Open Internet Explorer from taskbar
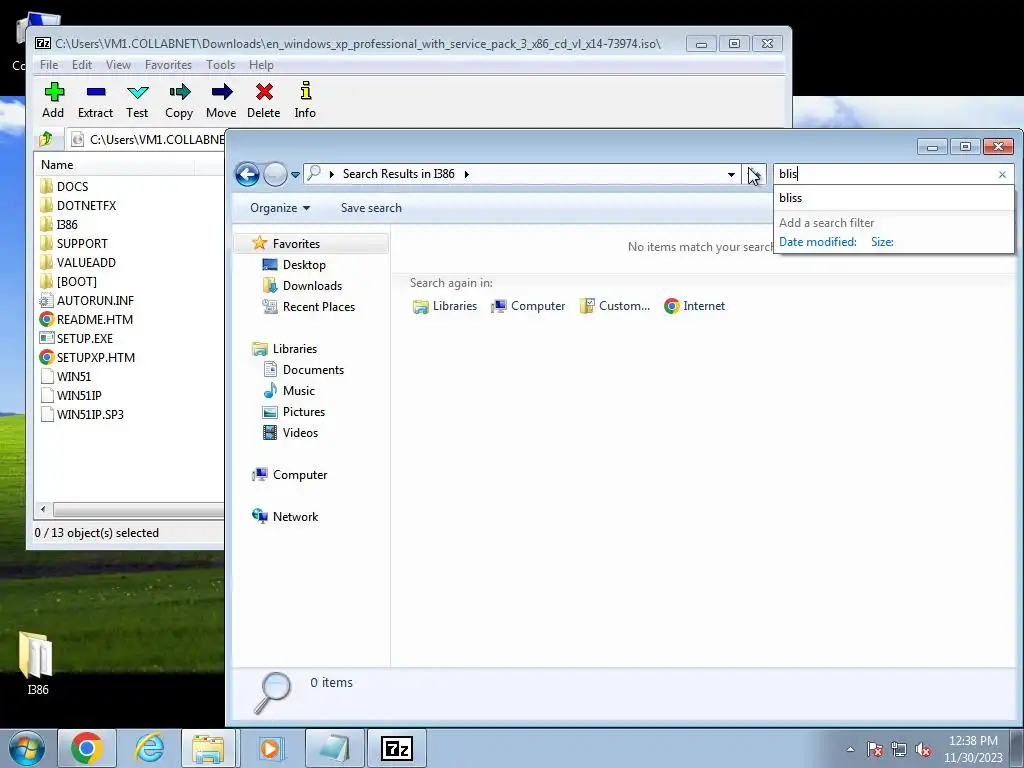This screenshot has height=768, width=1024. pos(149,748)
